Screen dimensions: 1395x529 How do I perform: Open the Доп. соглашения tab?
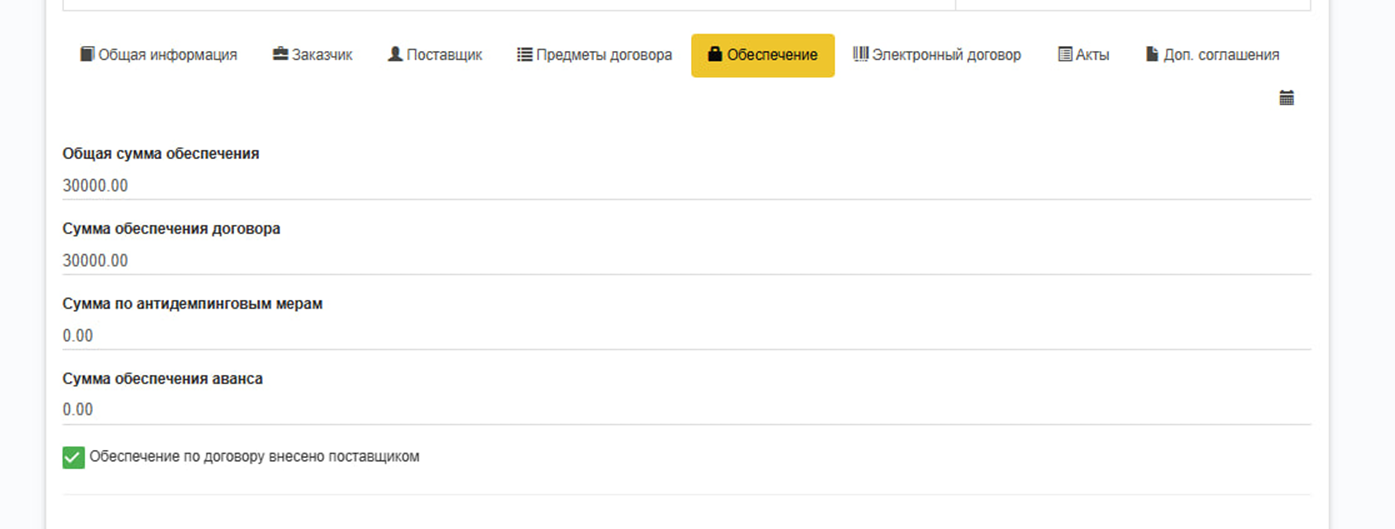[x=1220, y=55]
